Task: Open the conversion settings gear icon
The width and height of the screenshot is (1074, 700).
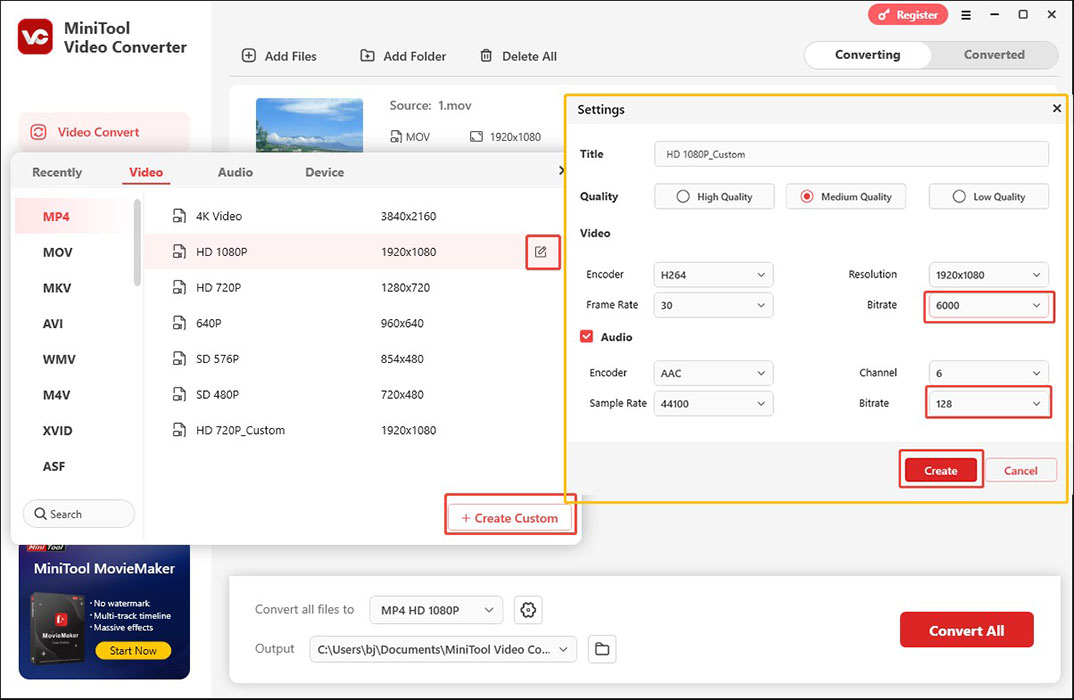Action: (528, 610)
